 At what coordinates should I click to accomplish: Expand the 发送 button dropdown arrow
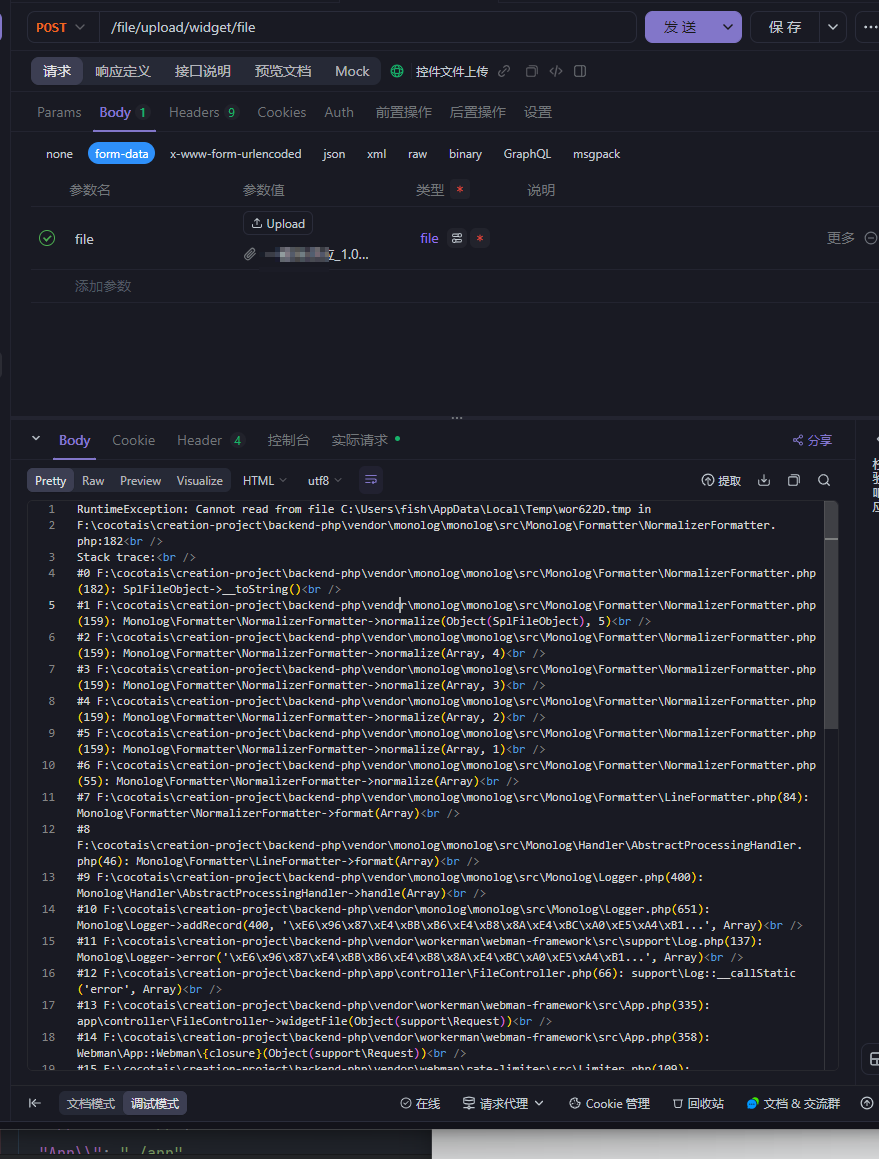(x=727, y=27)
